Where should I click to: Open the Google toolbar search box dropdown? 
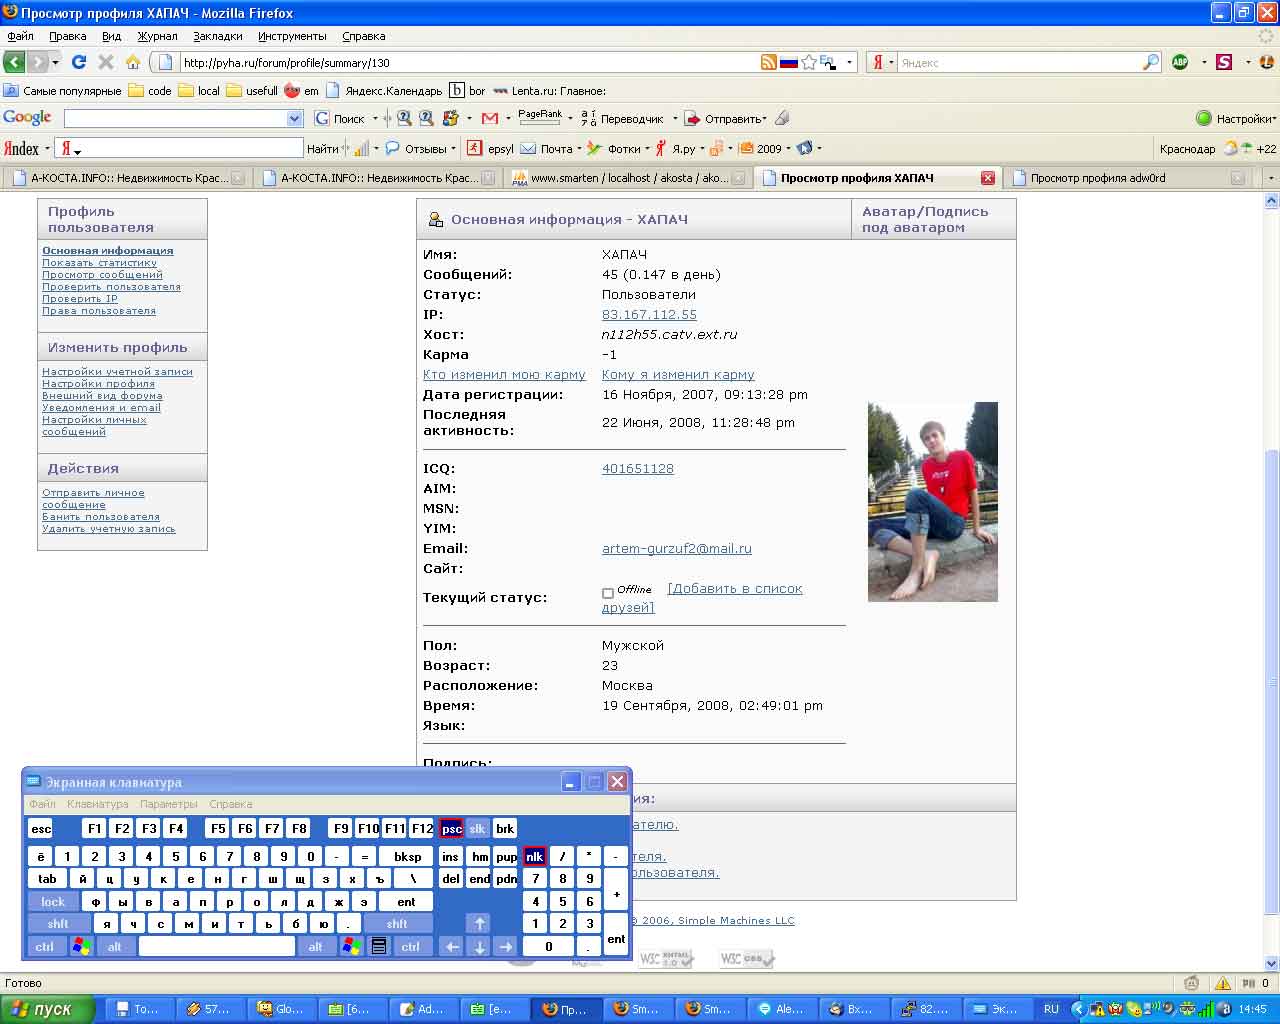pyautogui.click(x=294, y=118)
